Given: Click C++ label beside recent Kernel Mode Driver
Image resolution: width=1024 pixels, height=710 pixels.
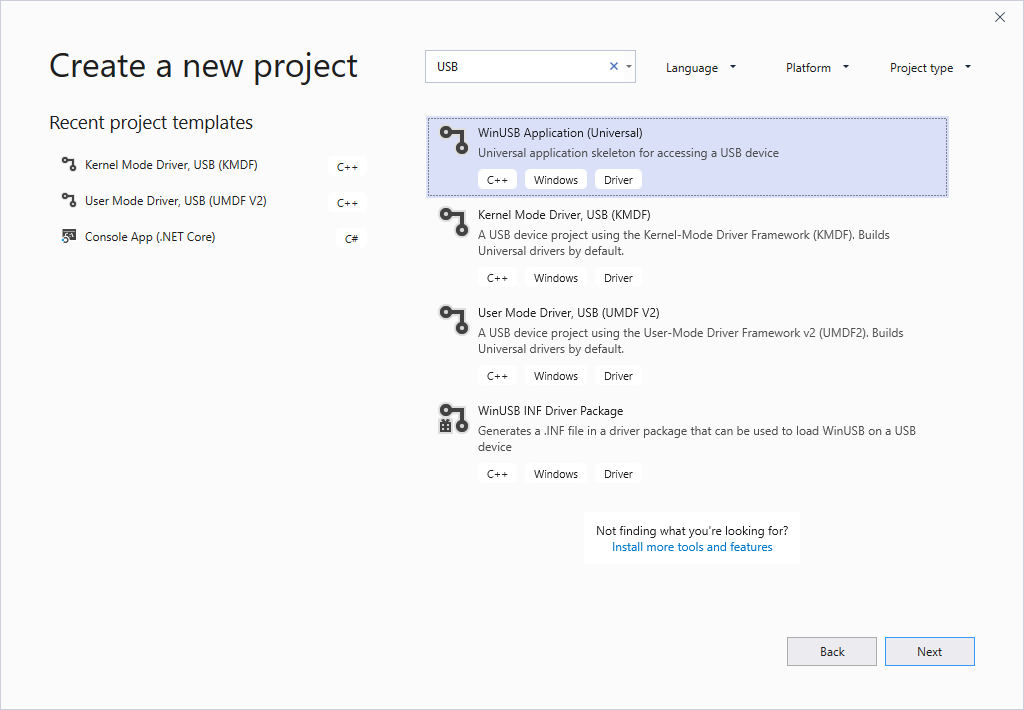Looking at the screenshot, I should (347, 167).
